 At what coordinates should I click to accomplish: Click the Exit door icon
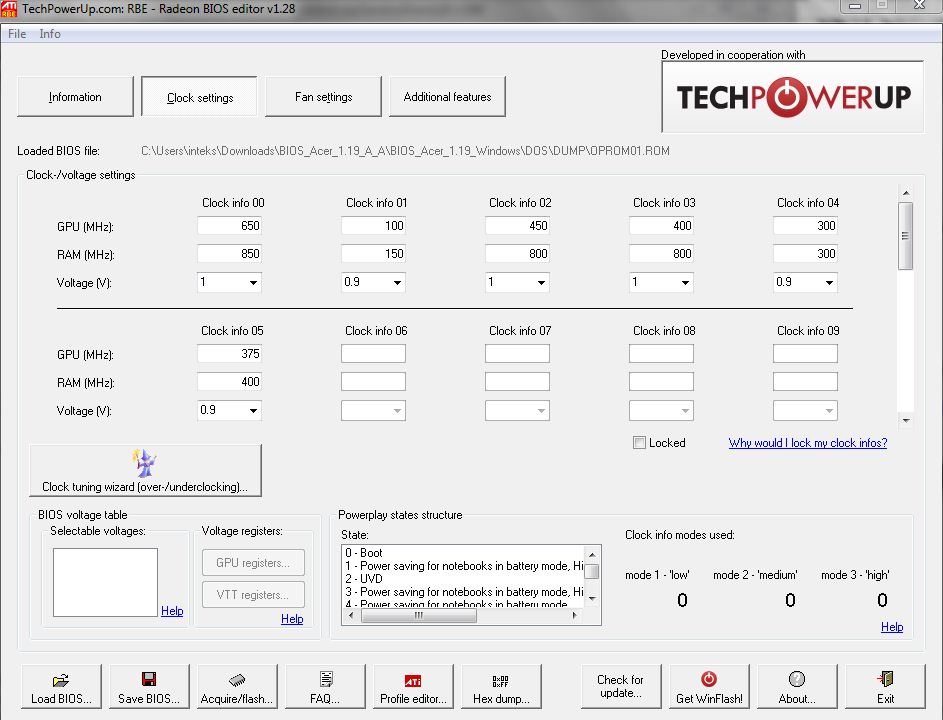pos(885,679)
